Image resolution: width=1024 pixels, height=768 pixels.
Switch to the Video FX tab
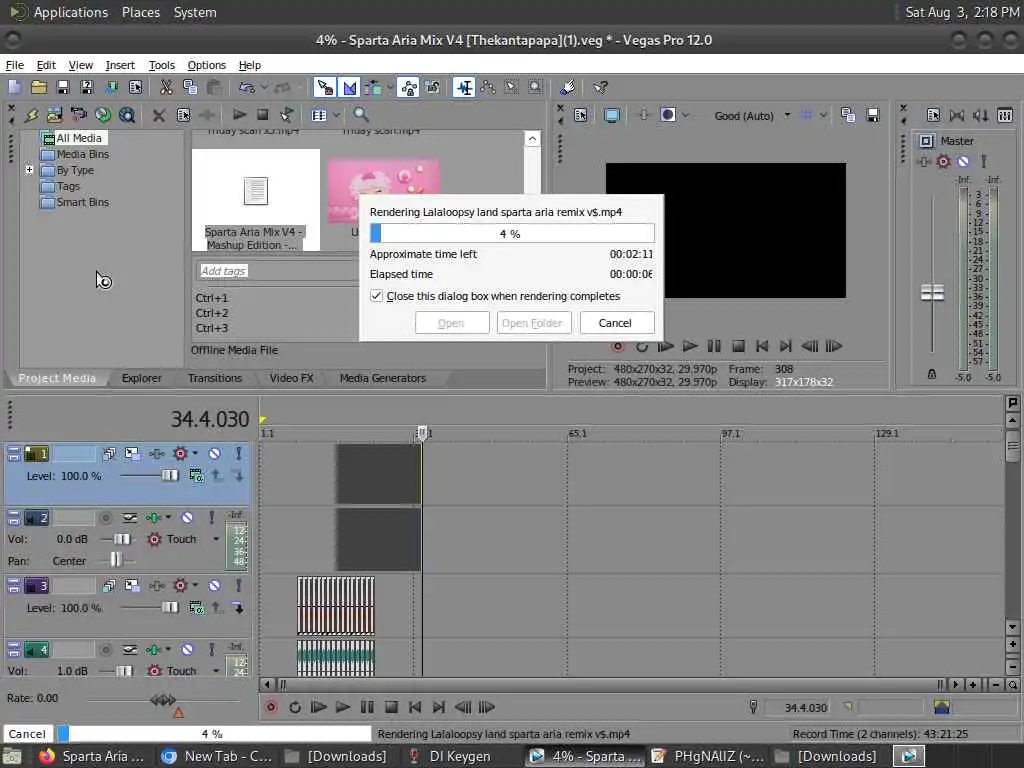point(291,378)
